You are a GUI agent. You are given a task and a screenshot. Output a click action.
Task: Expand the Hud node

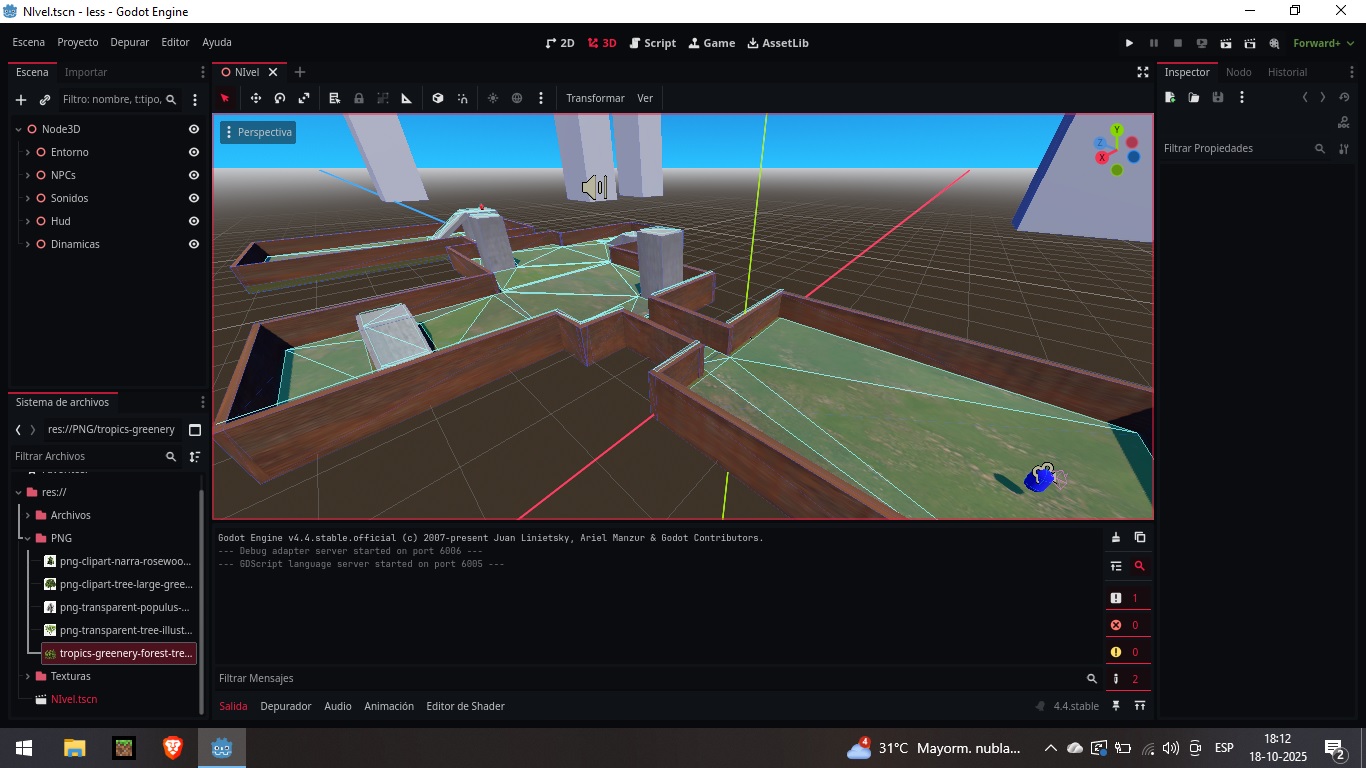click(27, 221)
